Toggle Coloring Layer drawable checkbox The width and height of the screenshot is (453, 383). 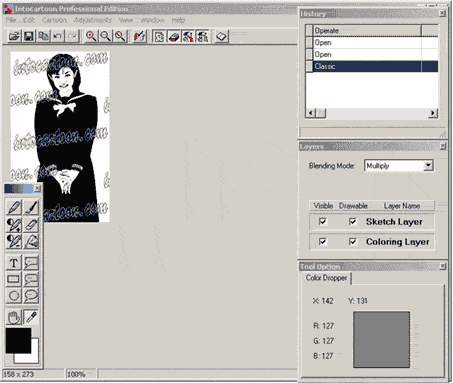[x=353, y=241]
